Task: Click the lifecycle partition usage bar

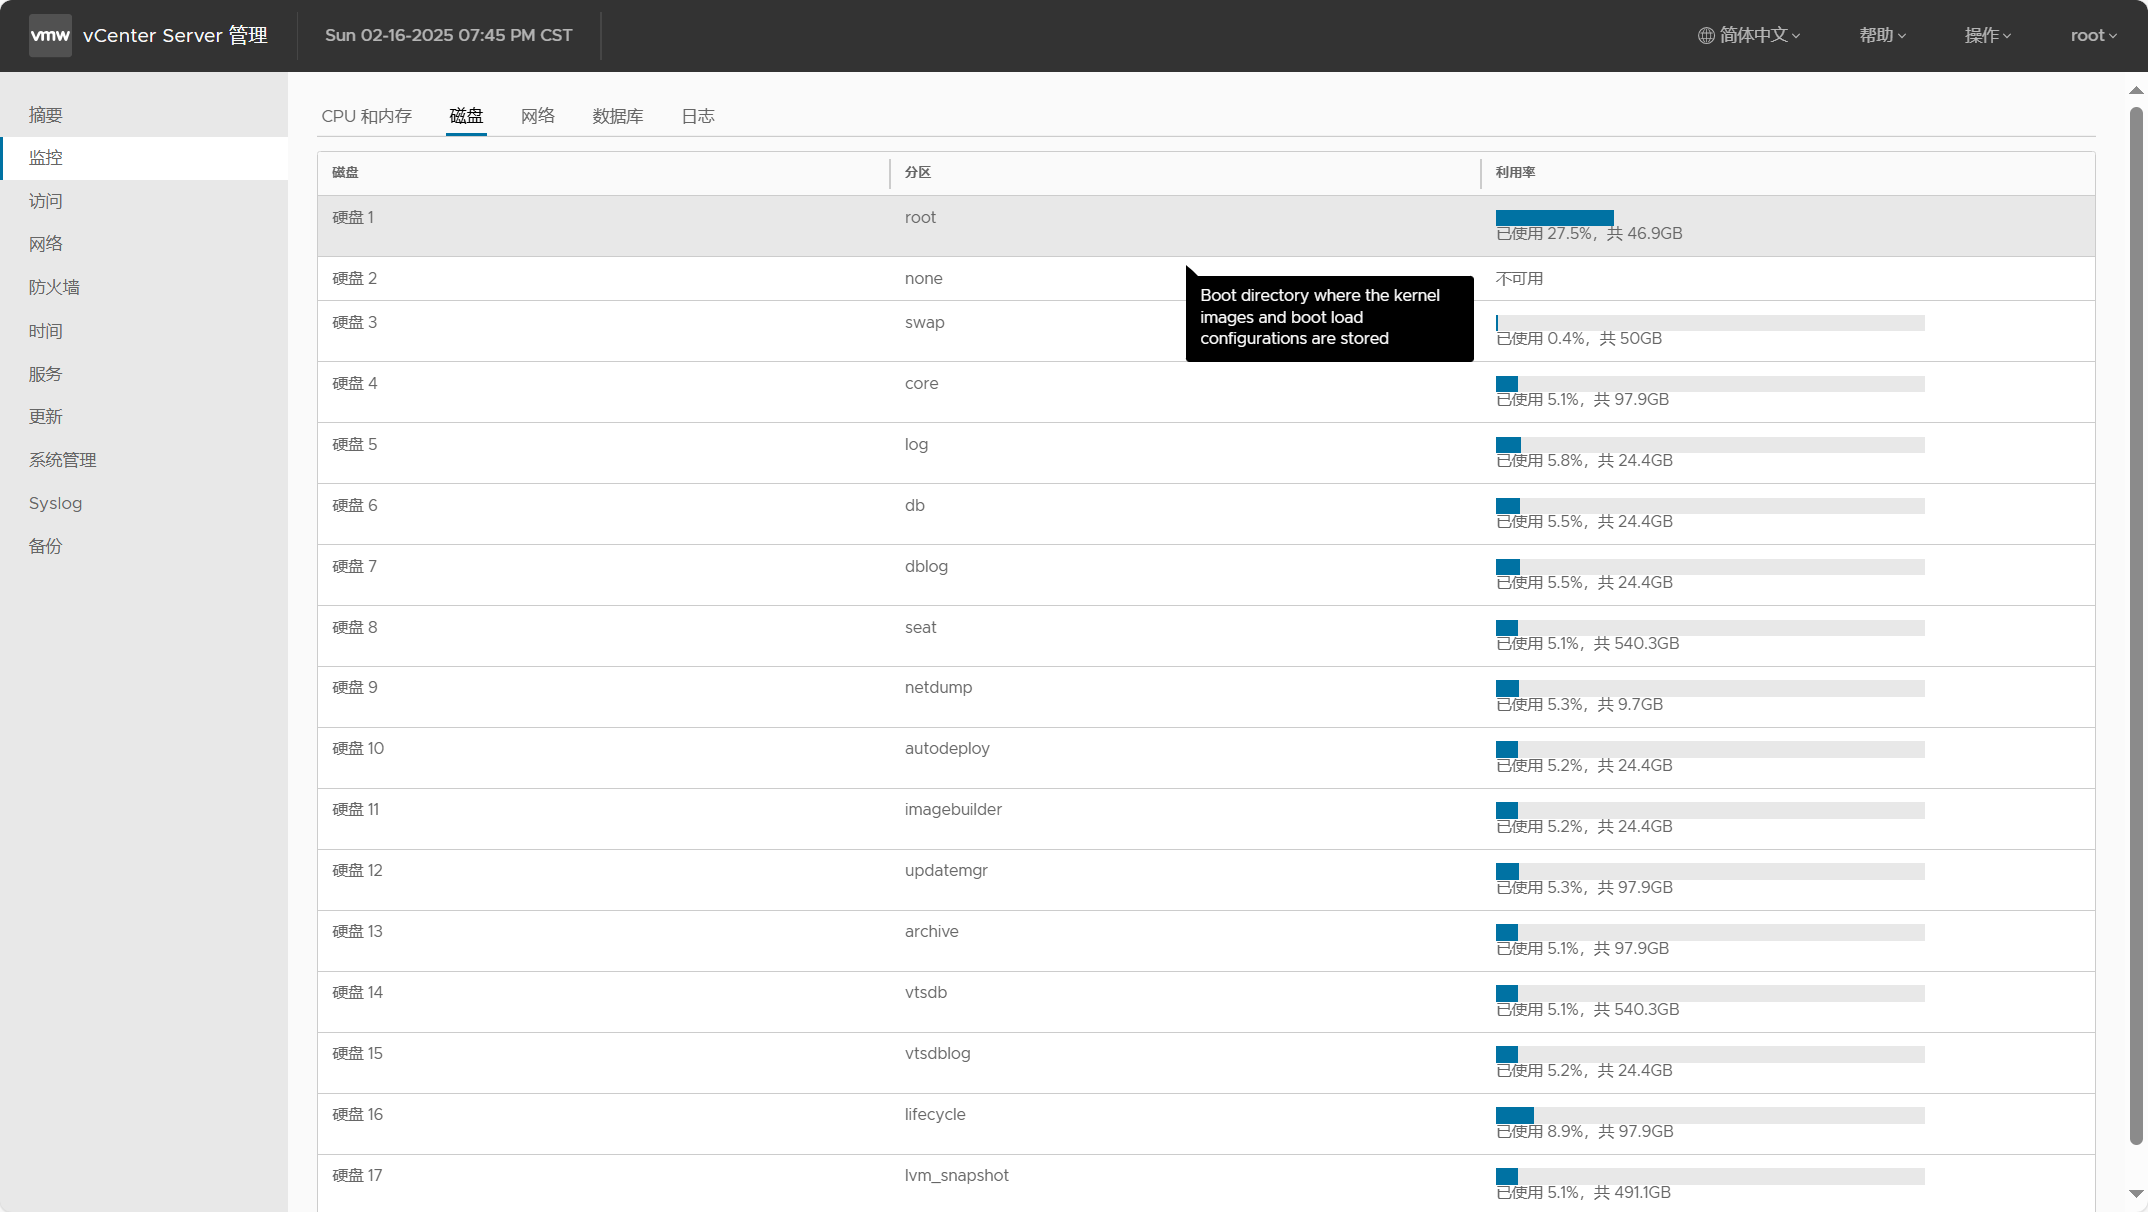Action: [1710, 1115]
